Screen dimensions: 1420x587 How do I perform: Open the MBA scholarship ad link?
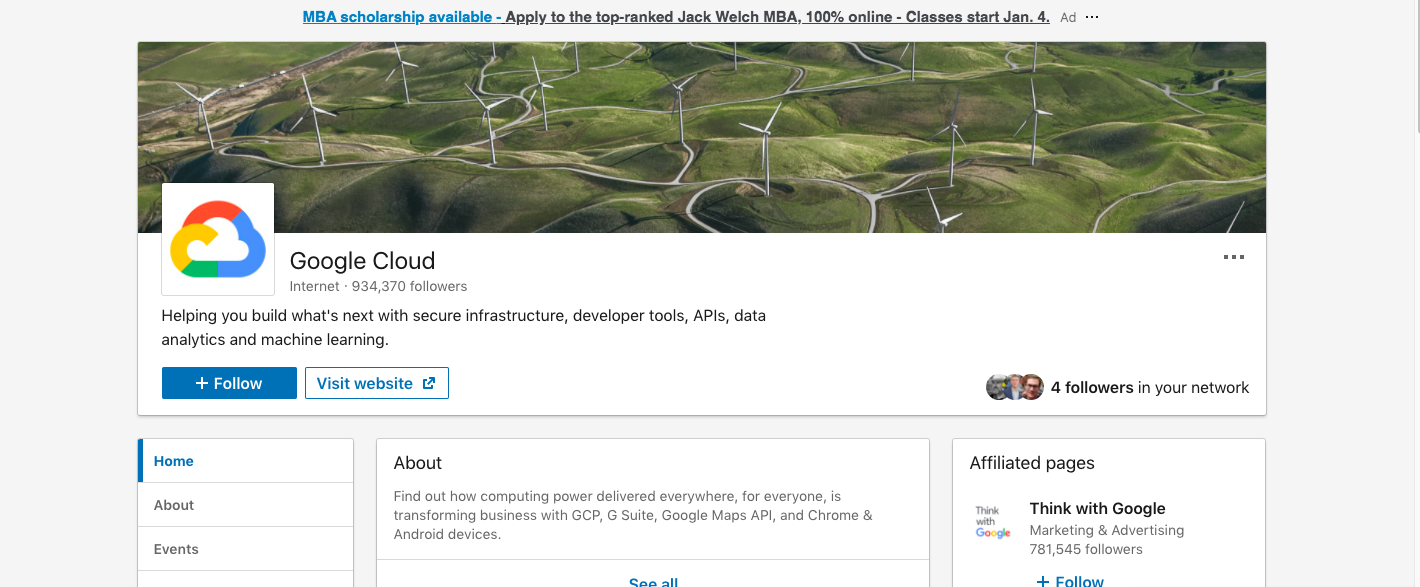[676, 17]
